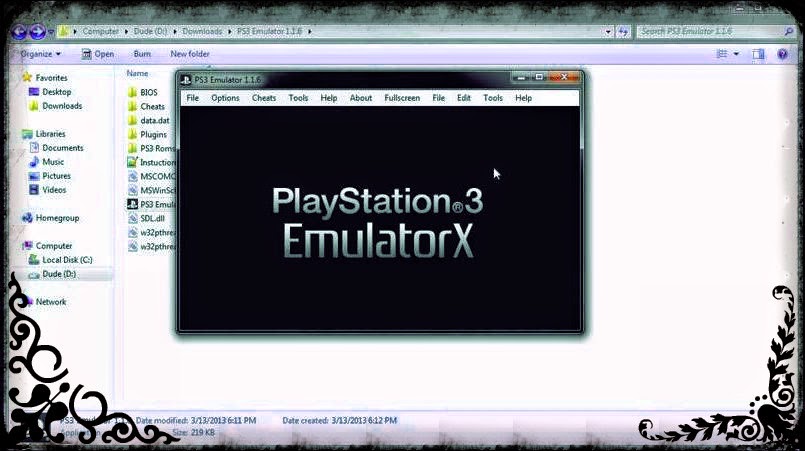
Task: Refresh the folder using the refresh icon
Action: pyautogui.click(x=623, y=32)
